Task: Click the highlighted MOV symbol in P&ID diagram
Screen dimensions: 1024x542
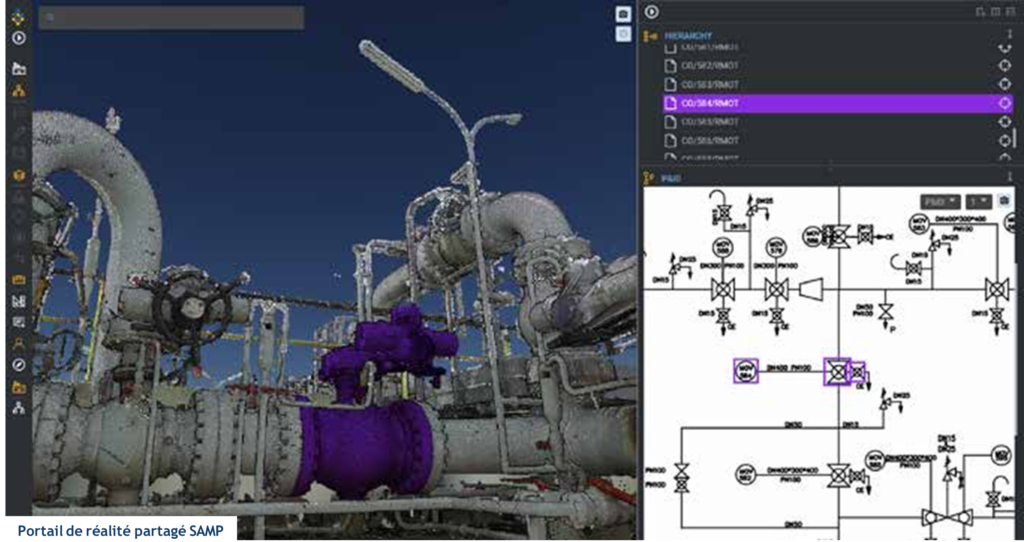Action: pos(745,371)
